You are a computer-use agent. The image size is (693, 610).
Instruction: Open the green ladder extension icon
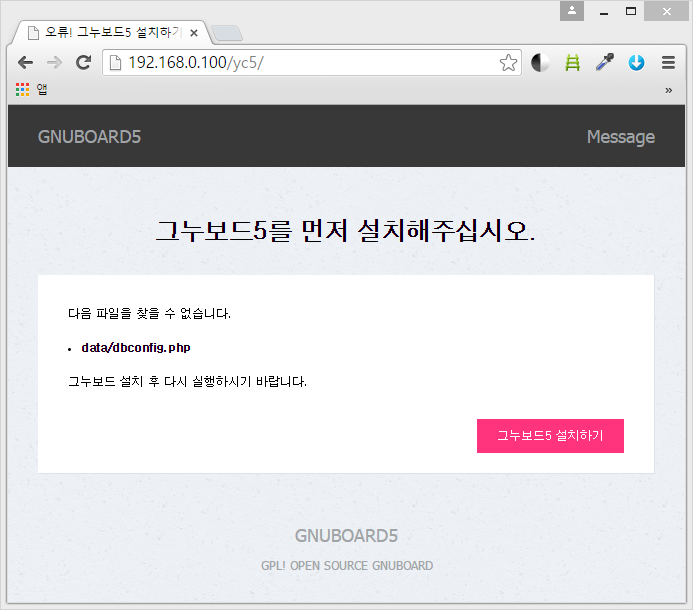pos(572,63)
